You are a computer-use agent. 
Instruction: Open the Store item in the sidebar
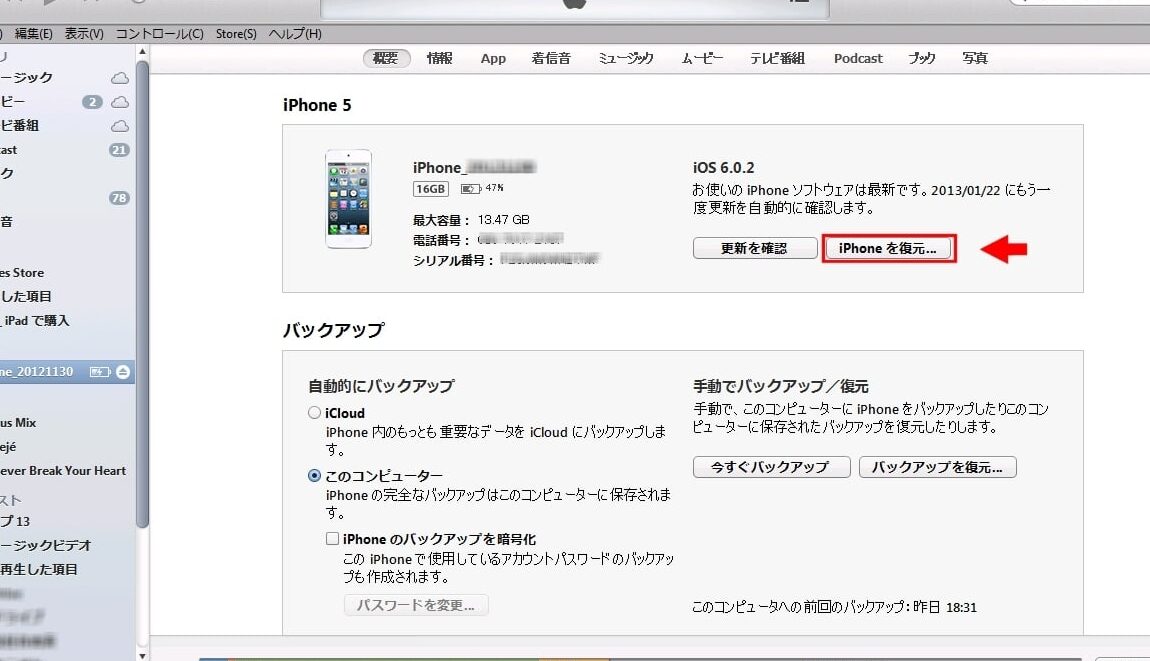tap(22, 273)
